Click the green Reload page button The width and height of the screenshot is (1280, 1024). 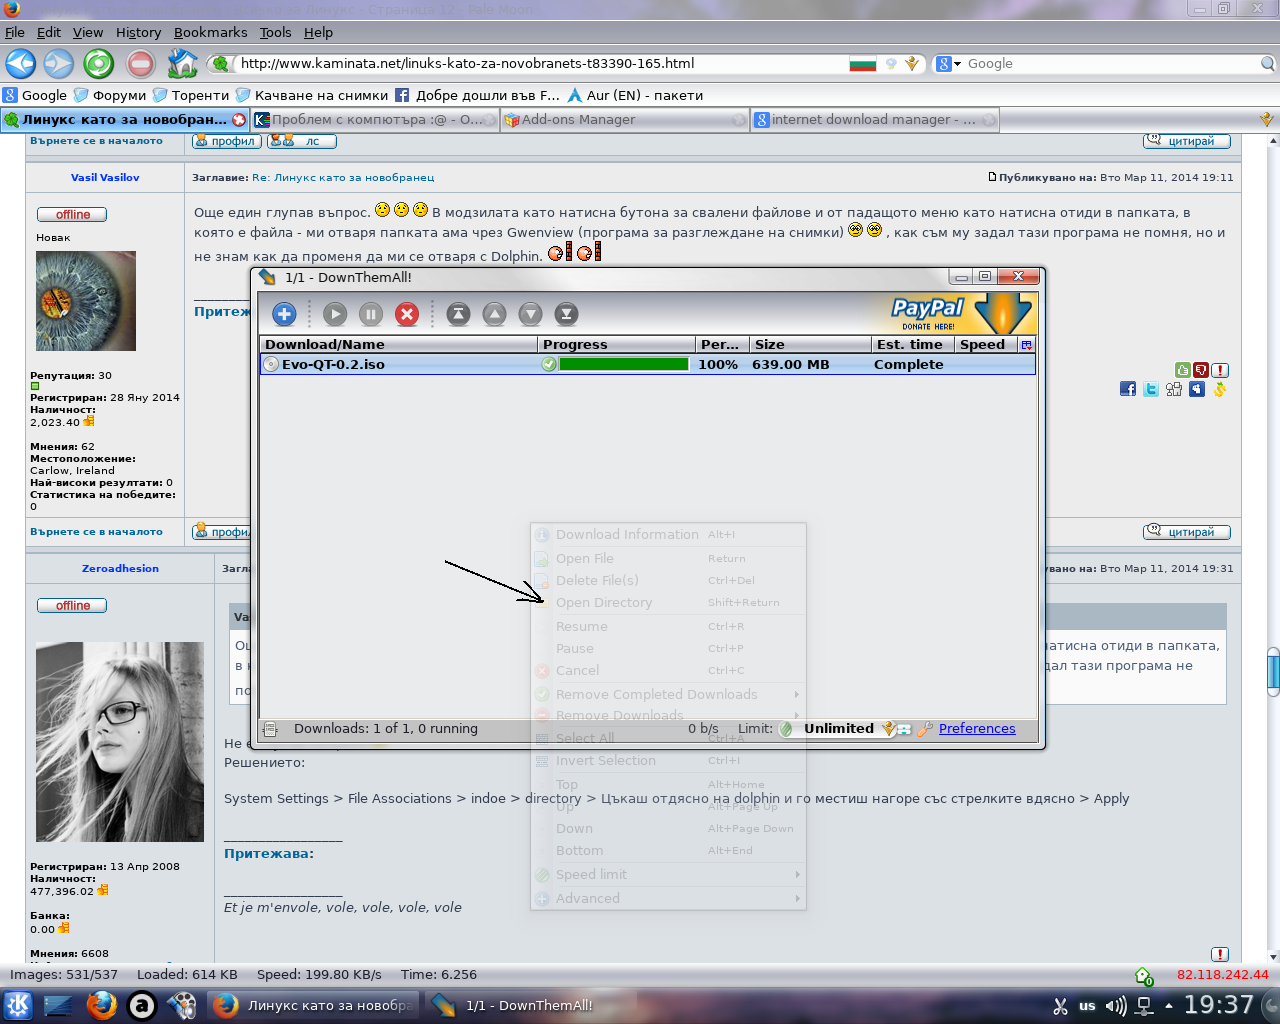[x=98, y=63]
